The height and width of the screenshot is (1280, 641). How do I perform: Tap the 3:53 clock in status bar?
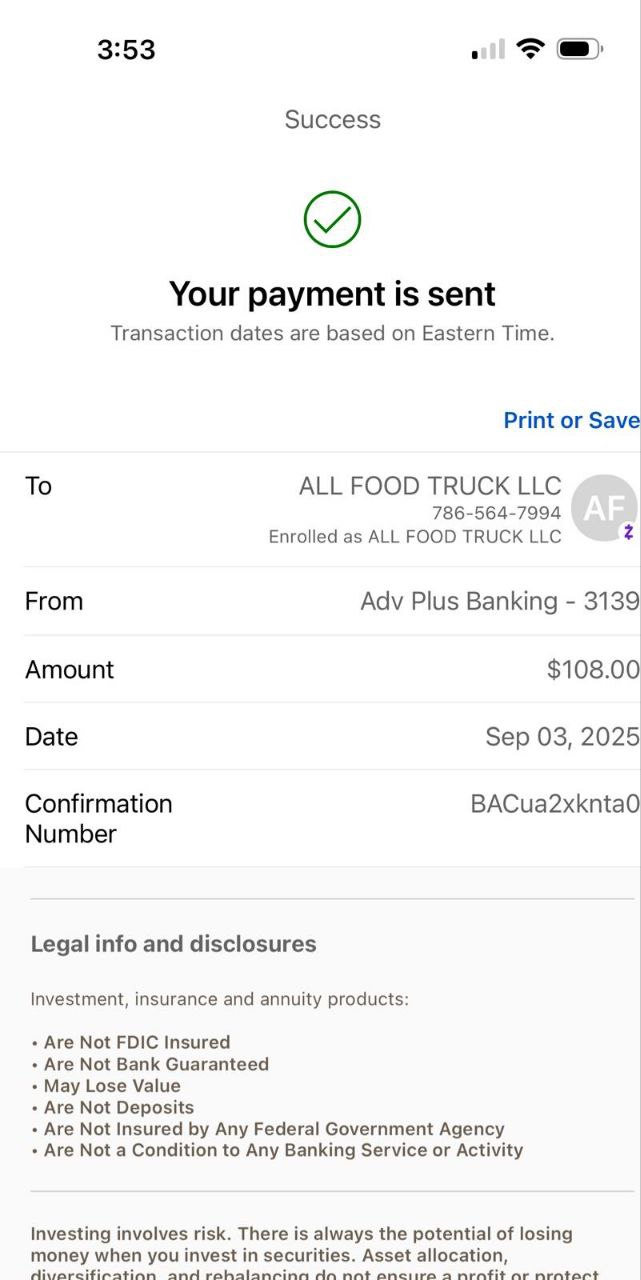pos(126,50)
